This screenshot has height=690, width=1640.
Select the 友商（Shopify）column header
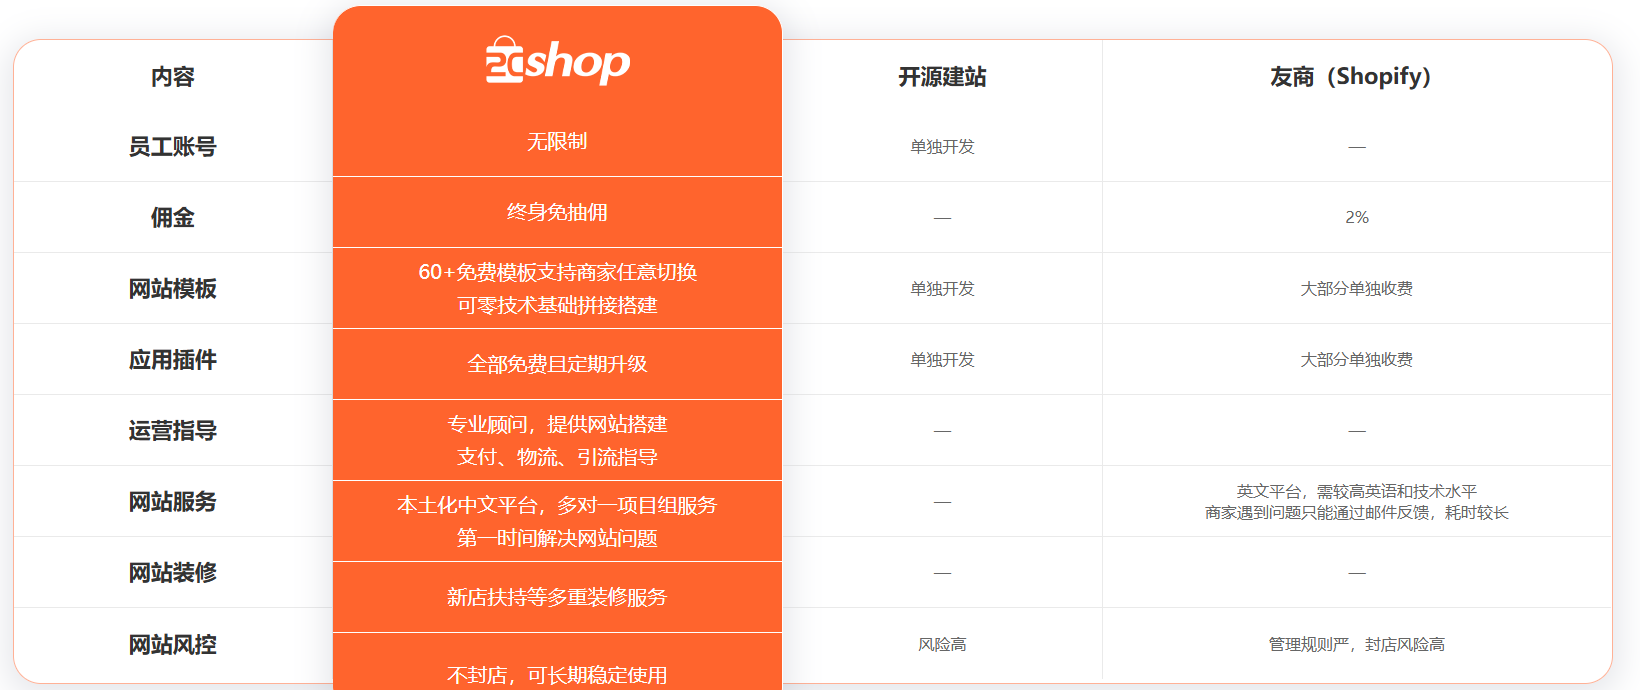point(1356,76)
